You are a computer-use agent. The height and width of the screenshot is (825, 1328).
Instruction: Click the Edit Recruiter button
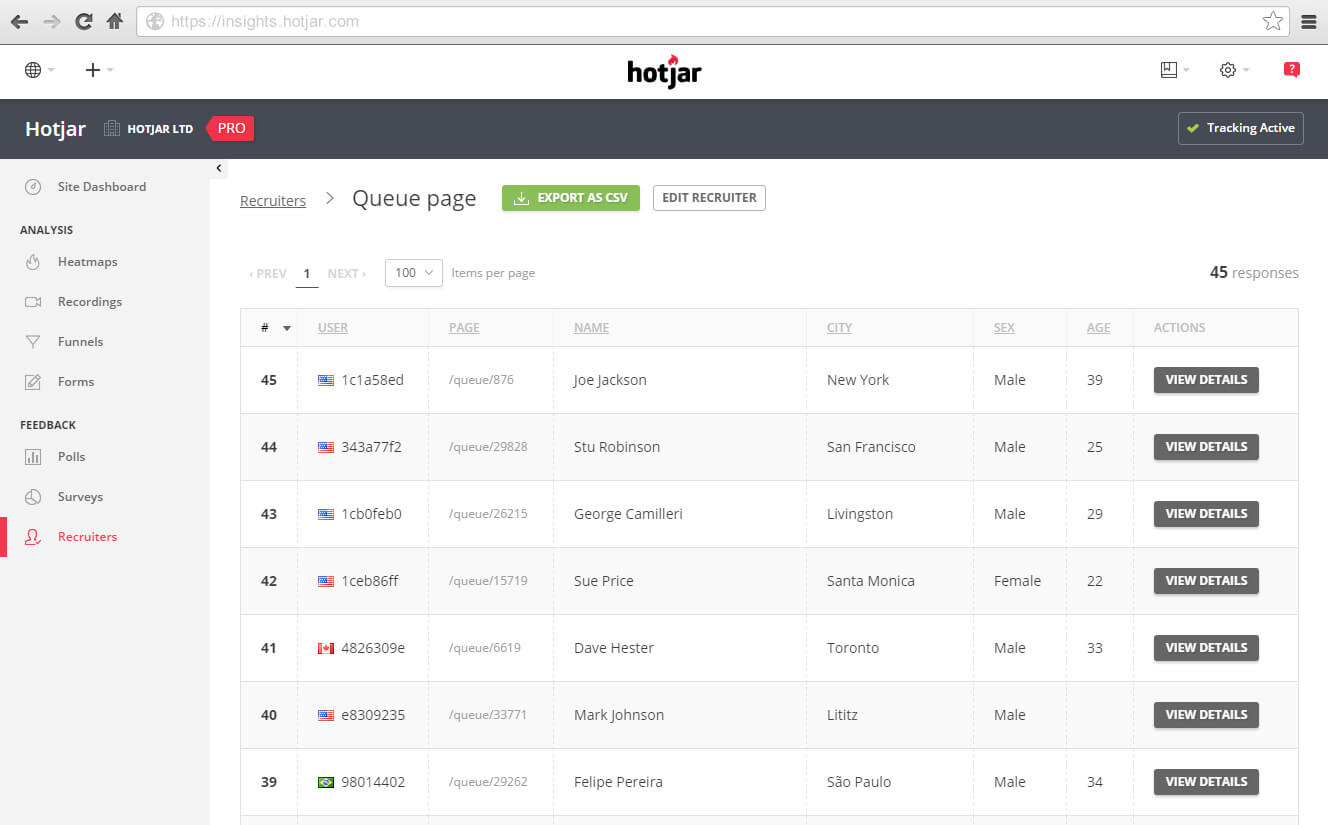click(x=709, y=198)
